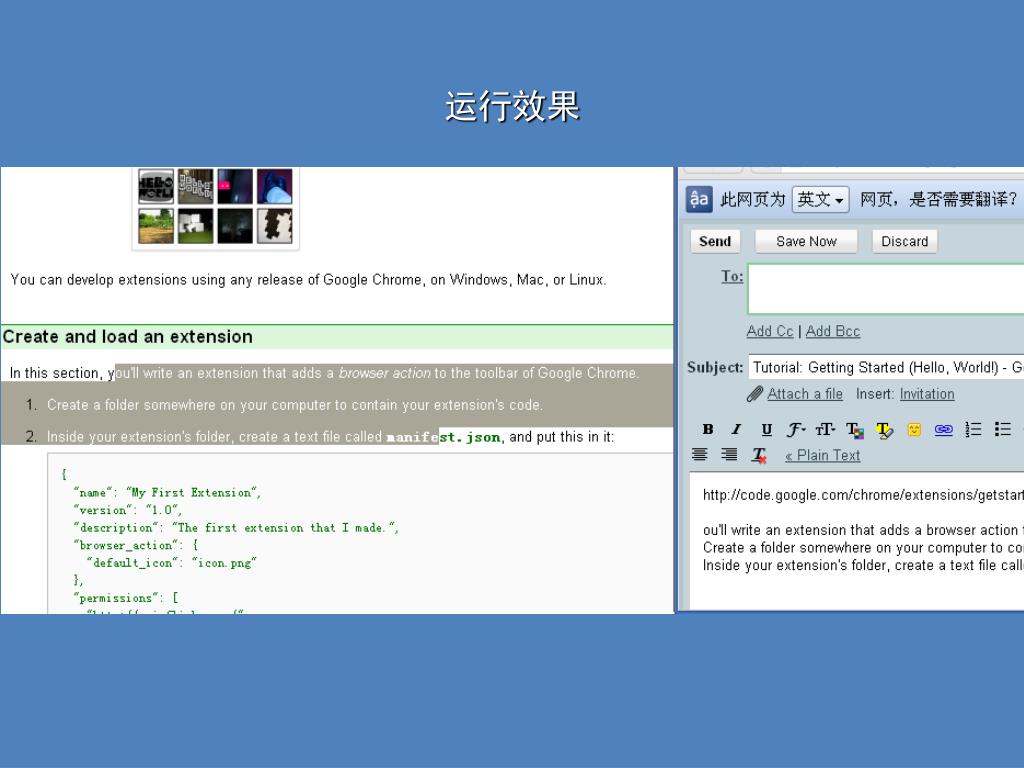Switch to Plain Text mode

(822, 455)
